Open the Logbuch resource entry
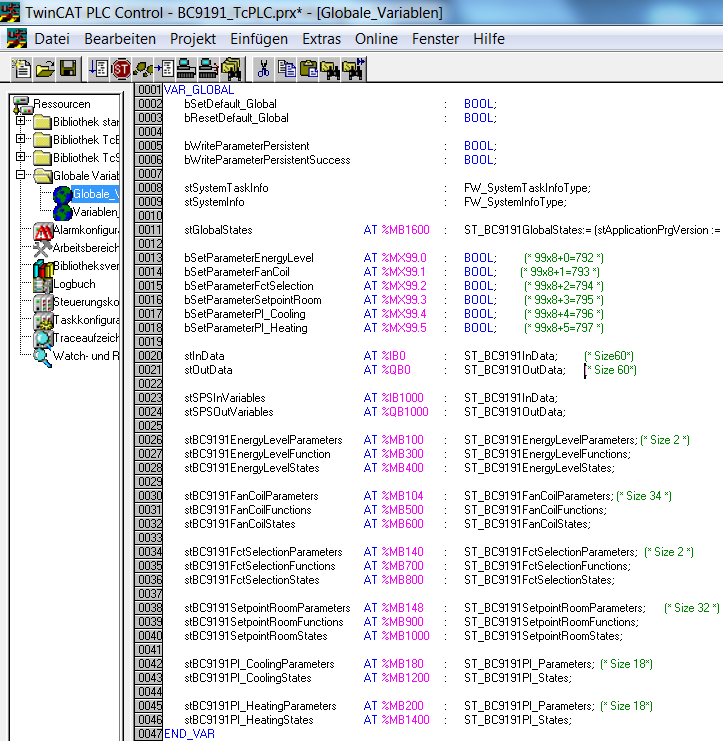Image resolution: width=723 pixels, height=741 pixels. [x=75, y=284]
